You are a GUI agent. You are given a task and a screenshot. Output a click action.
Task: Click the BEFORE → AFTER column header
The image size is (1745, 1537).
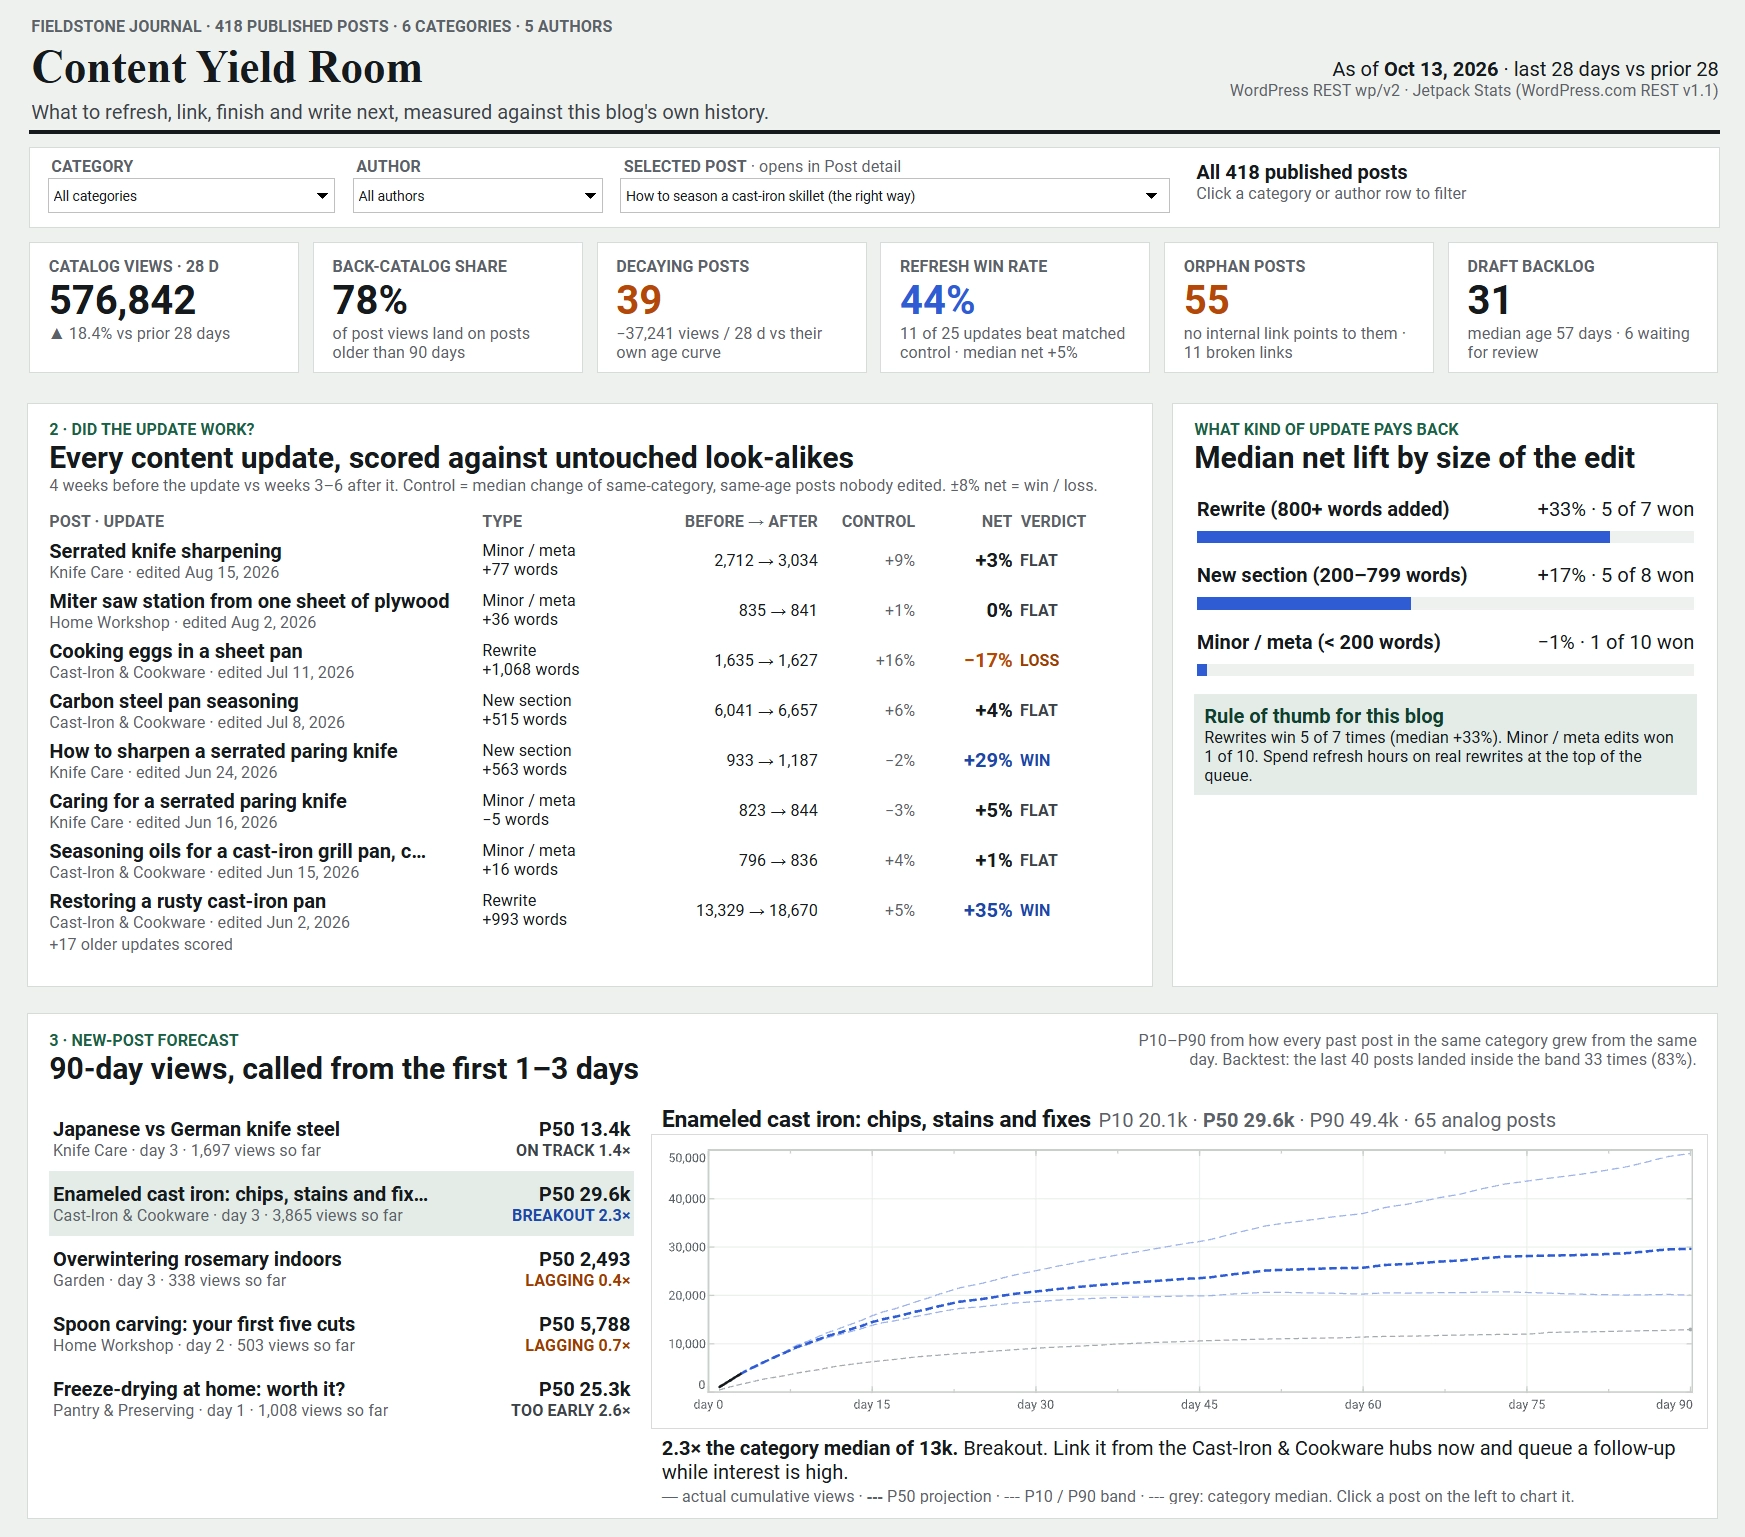(751, 522)
